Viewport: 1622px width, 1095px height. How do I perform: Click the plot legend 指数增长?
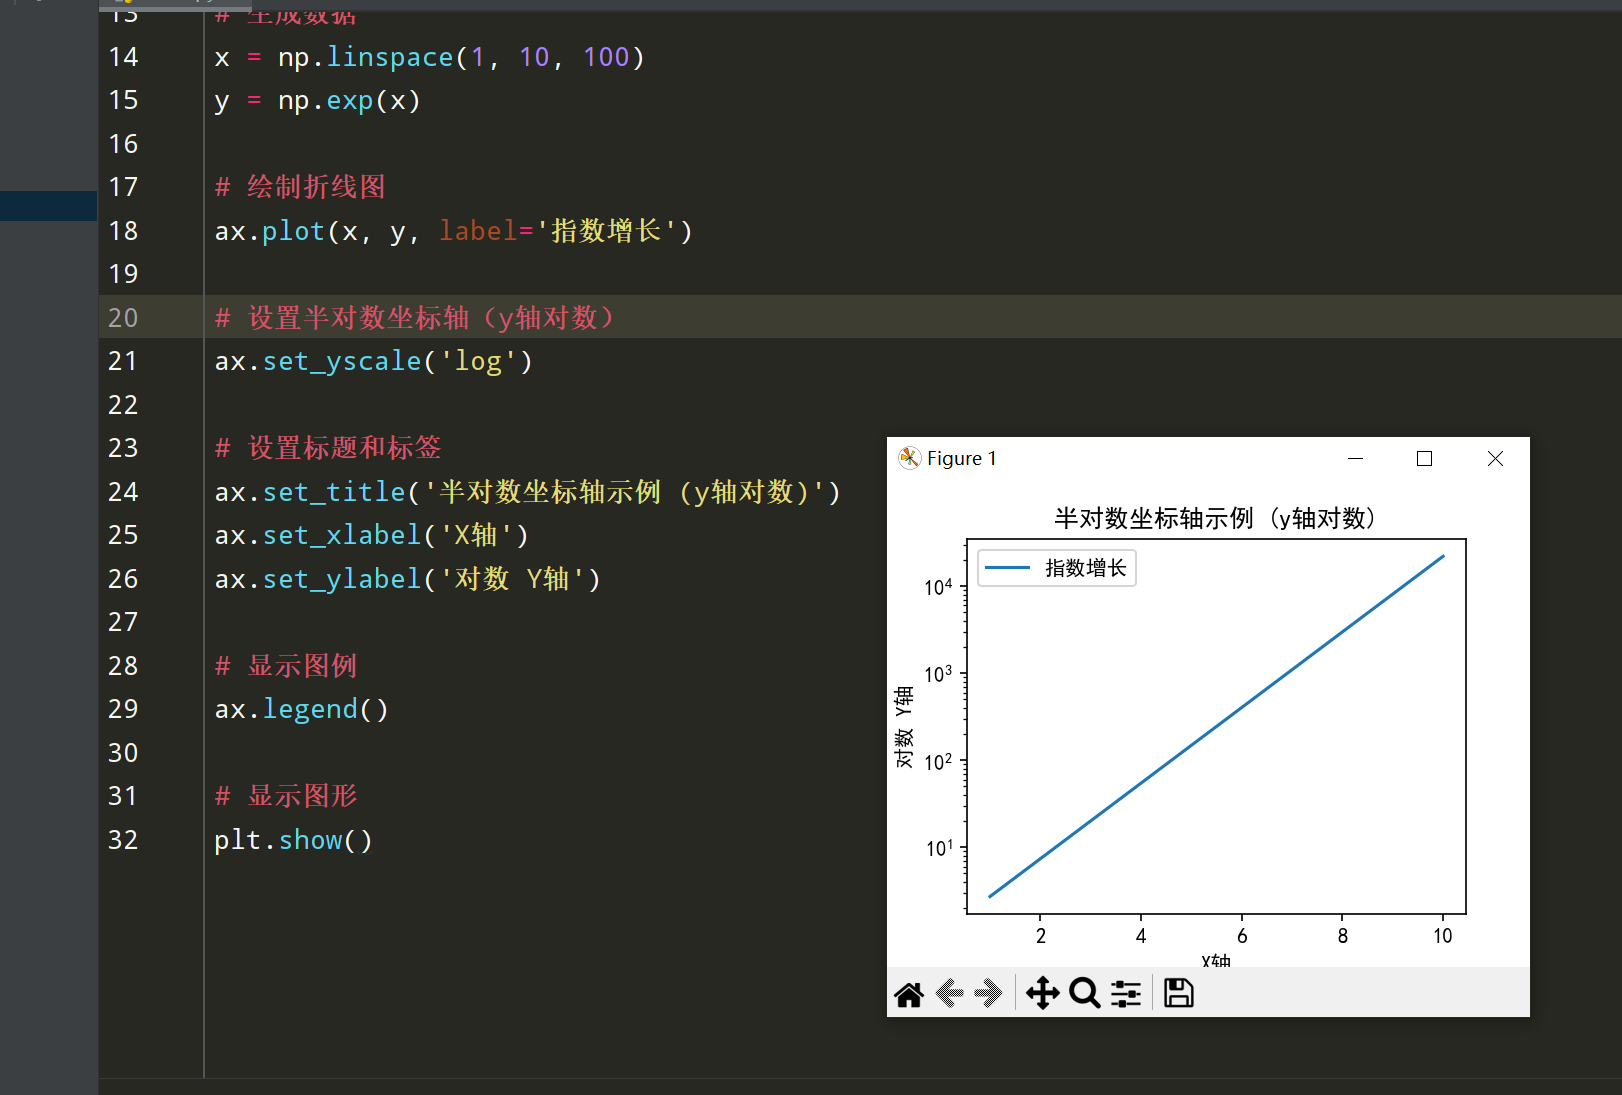coord(1057,568)
